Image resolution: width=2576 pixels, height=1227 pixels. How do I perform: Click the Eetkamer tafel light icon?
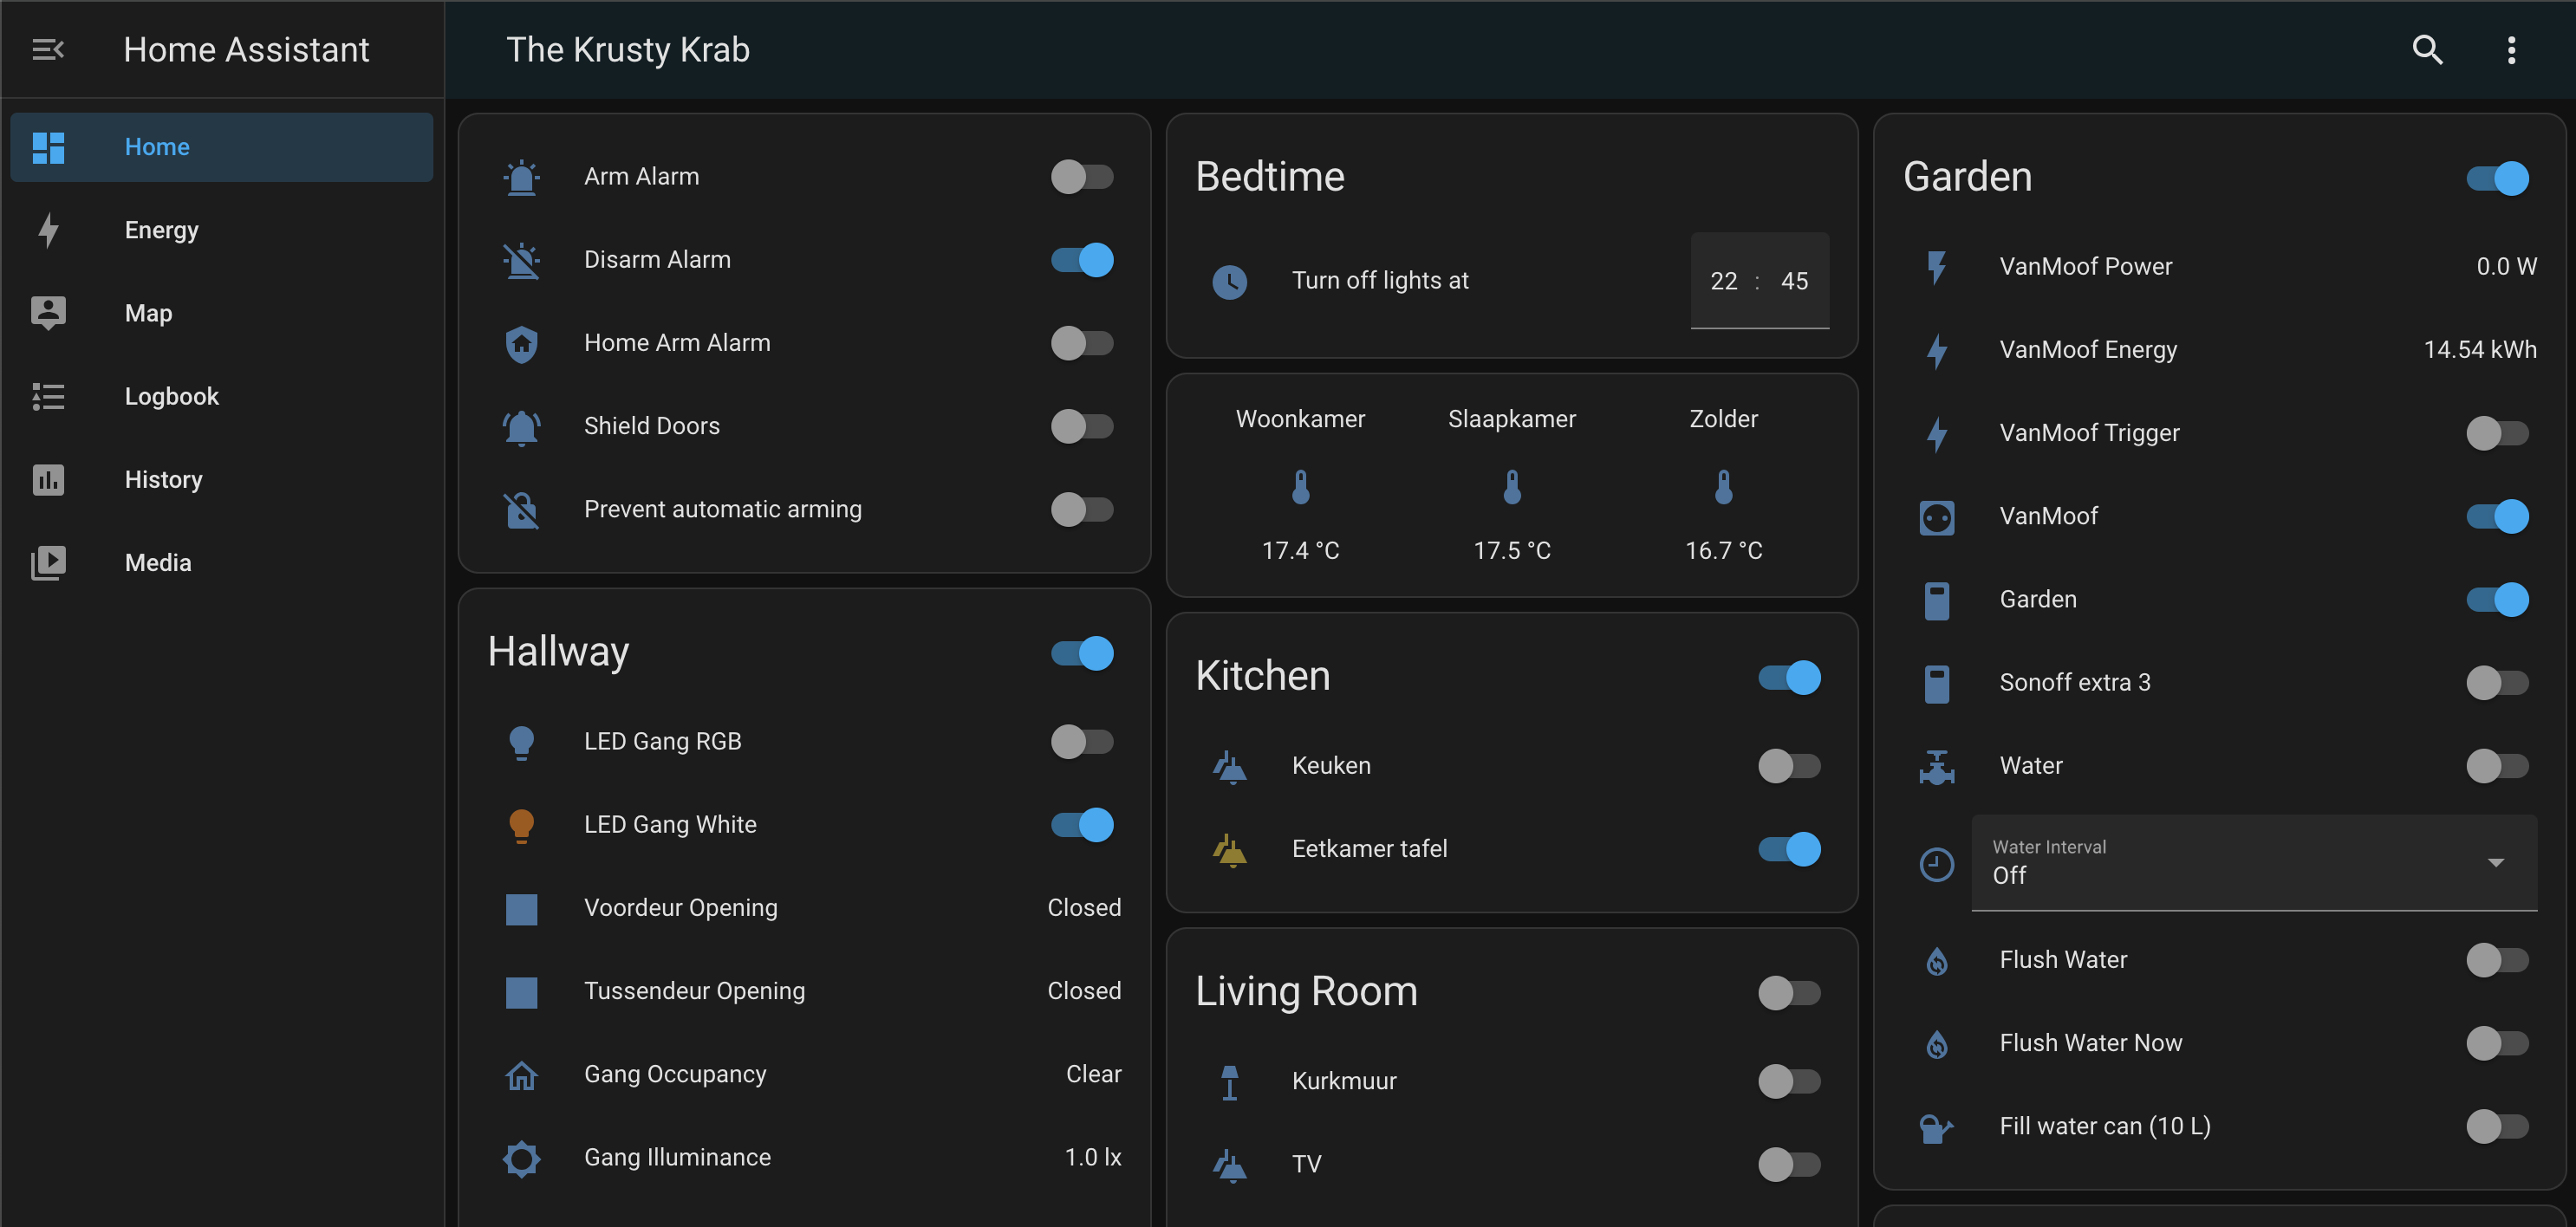[x=1229, y=849]
